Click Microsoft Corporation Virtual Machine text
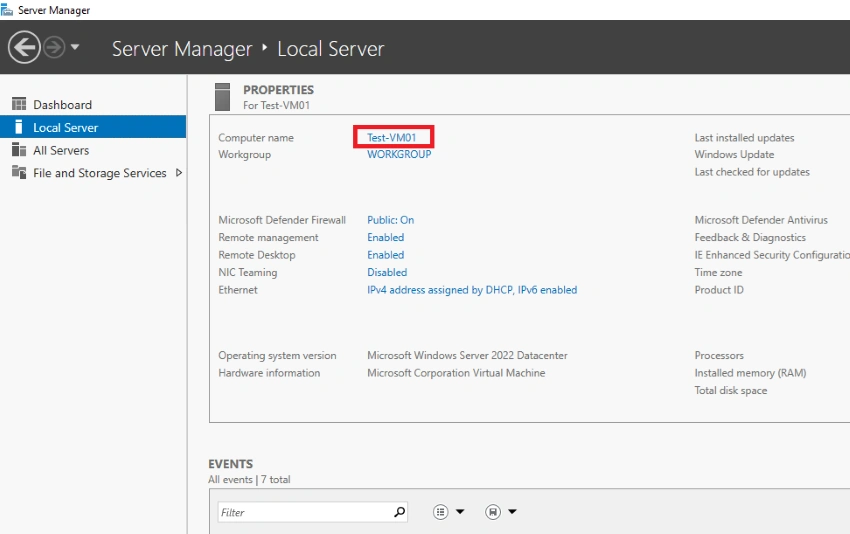 pos(456,372)
